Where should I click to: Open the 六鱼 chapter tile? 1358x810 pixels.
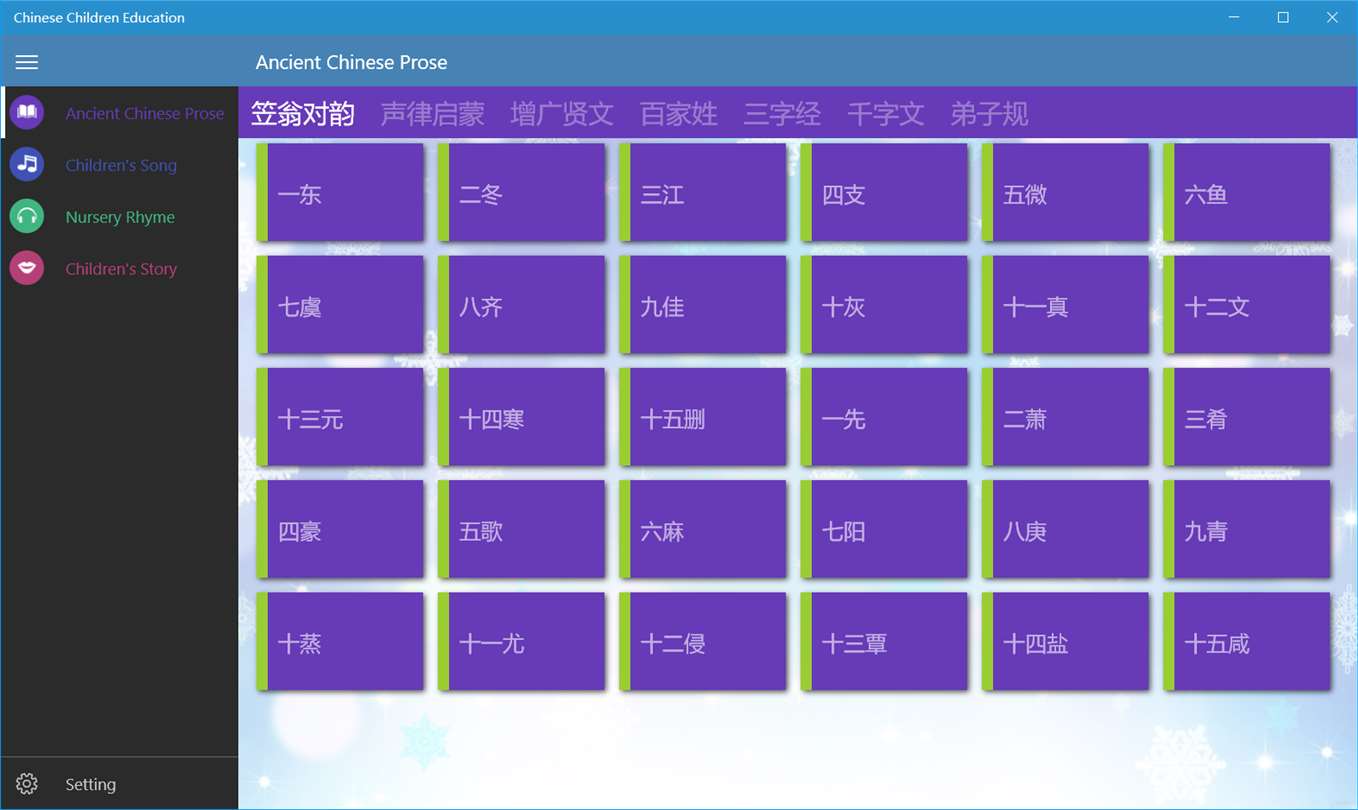(x=1247, y=192)
